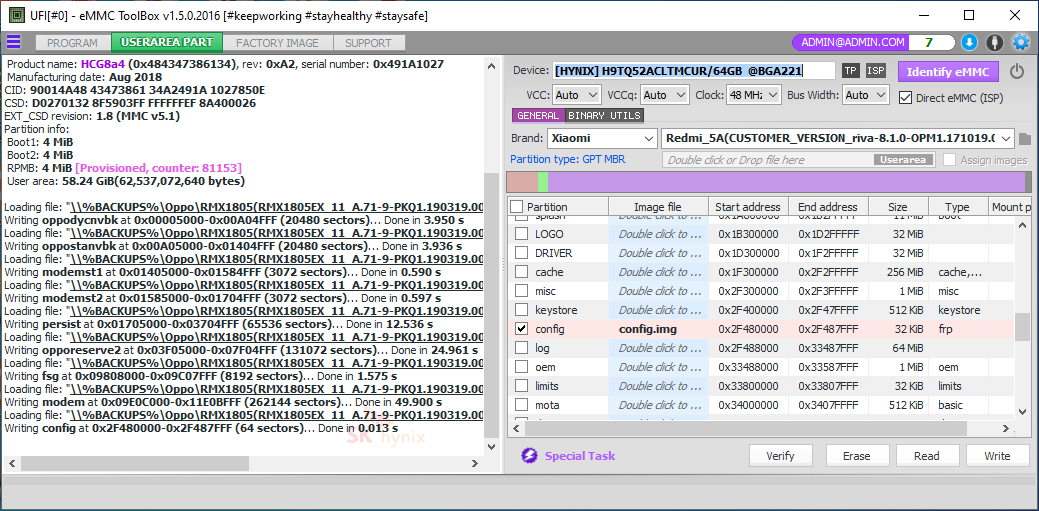
Task: Open the Brand Xiaomi dropdown
Action: pyautogui.click(x=602, y=139)
